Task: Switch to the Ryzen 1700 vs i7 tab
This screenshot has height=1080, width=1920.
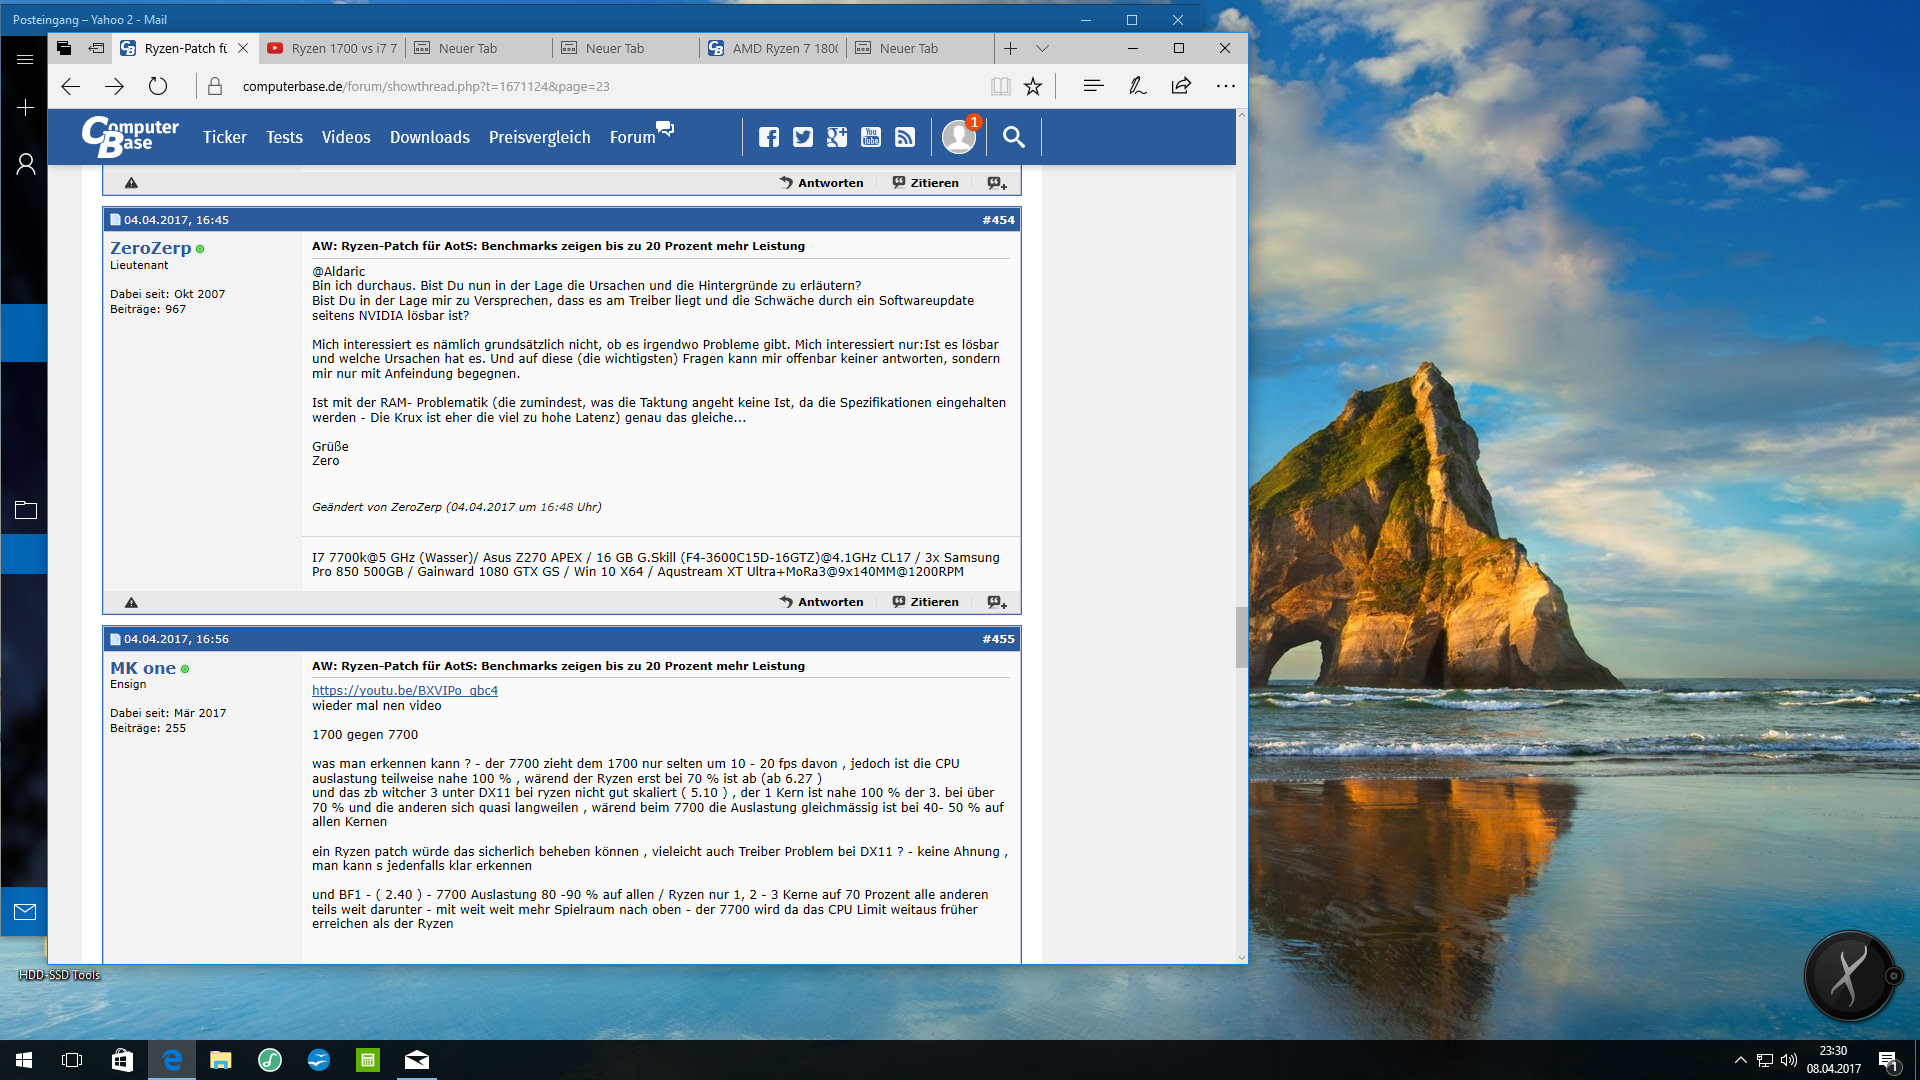Action: pos(334,48)
